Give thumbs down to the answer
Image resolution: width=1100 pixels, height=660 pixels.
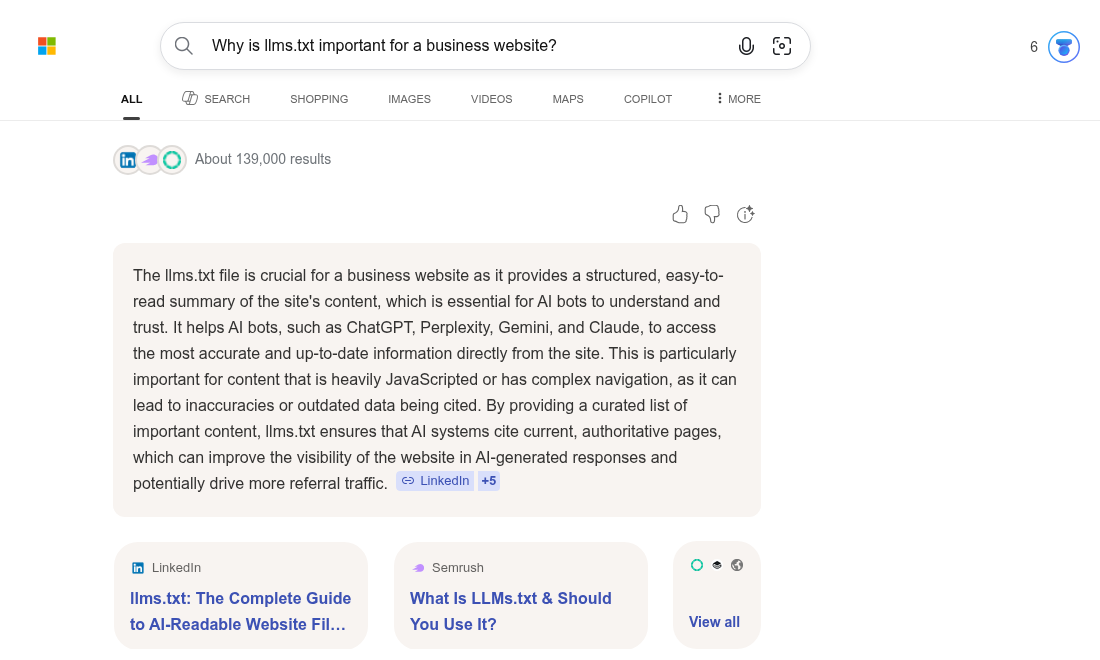click(x=712, y=214)
